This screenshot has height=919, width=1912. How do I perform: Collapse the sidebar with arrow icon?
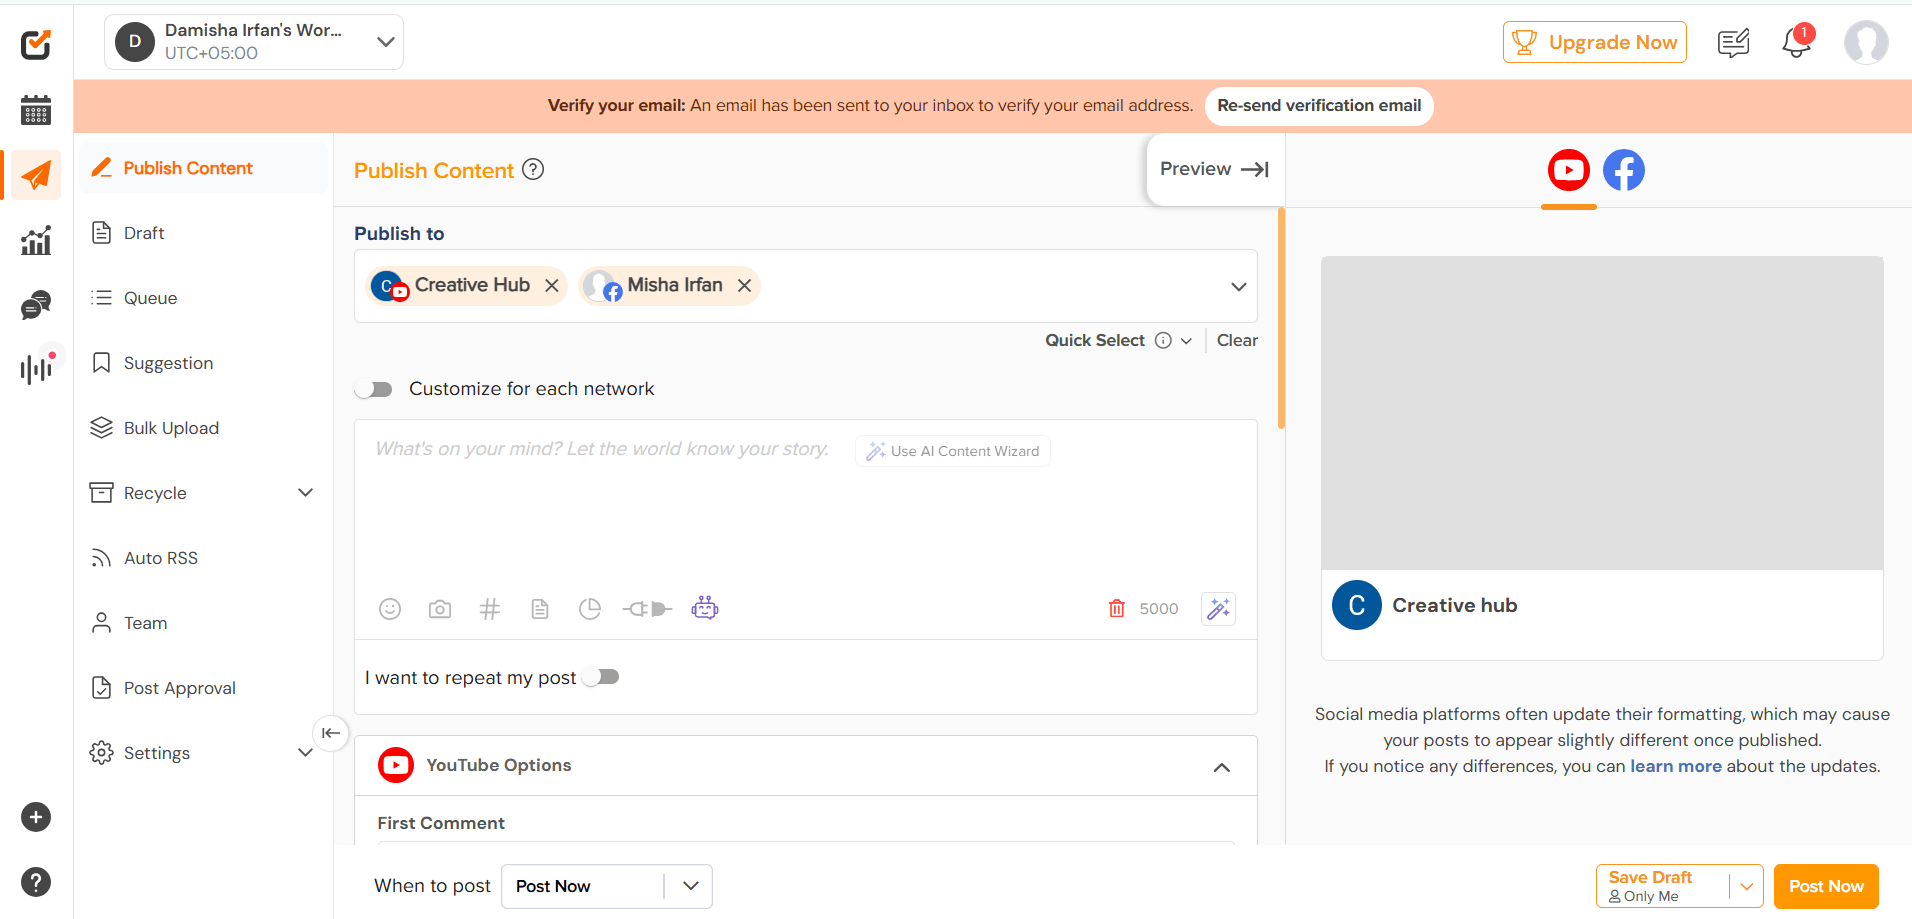coord(331,733)
